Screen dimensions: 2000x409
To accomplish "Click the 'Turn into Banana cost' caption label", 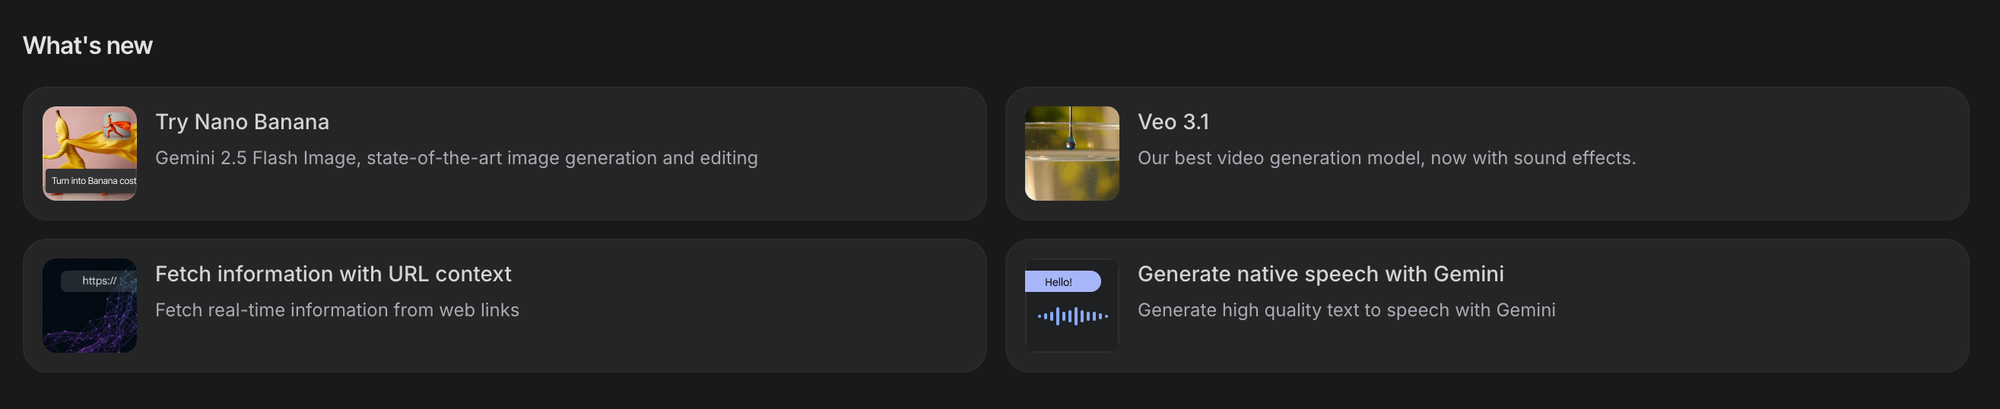I will coord(92,181).
